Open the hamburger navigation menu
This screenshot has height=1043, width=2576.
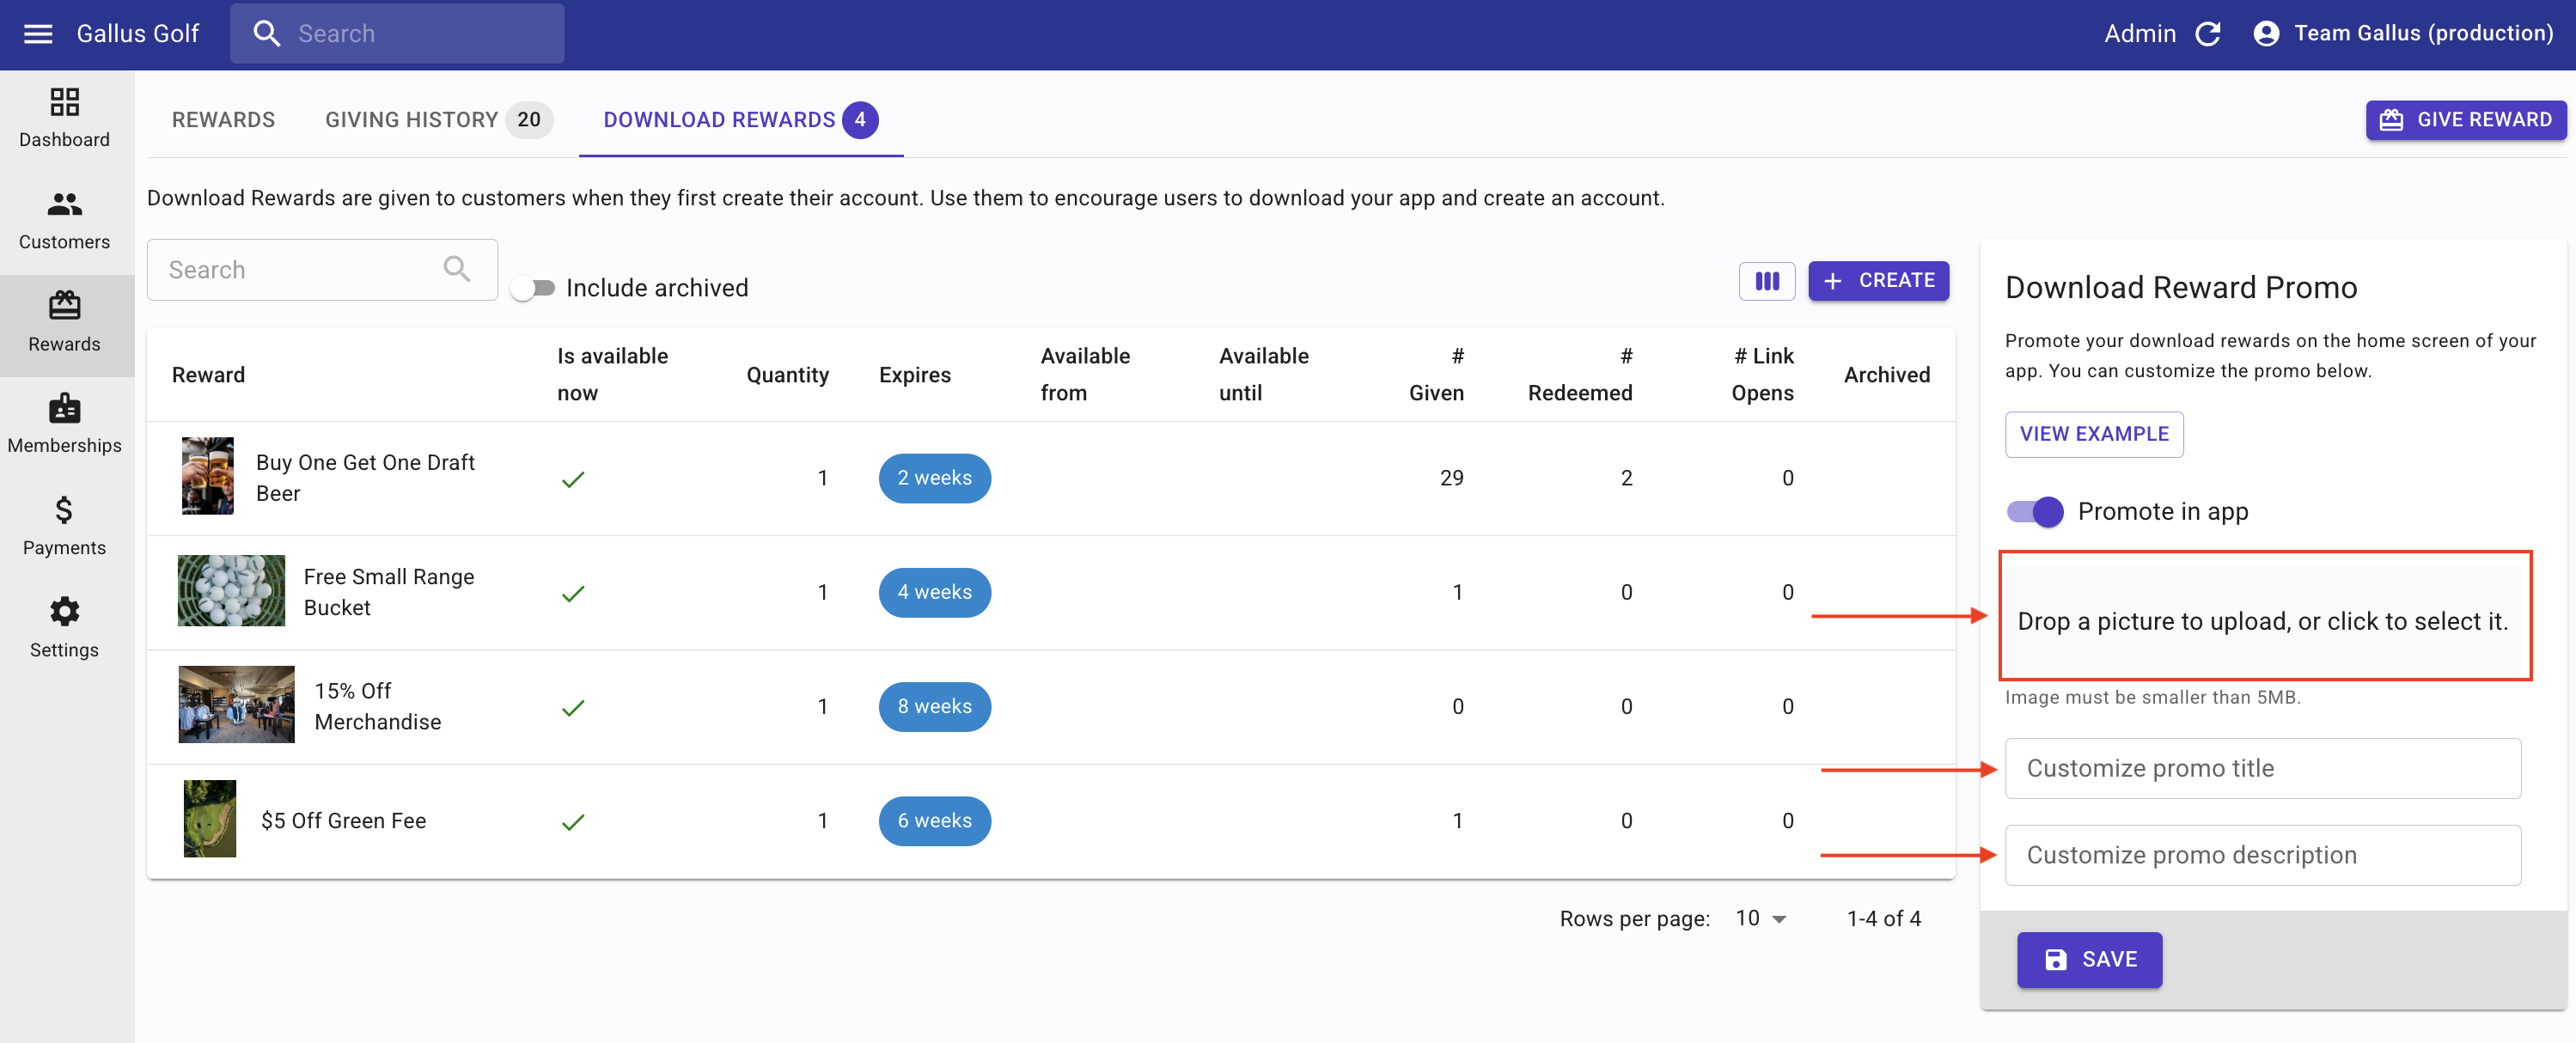click(38, 34)
